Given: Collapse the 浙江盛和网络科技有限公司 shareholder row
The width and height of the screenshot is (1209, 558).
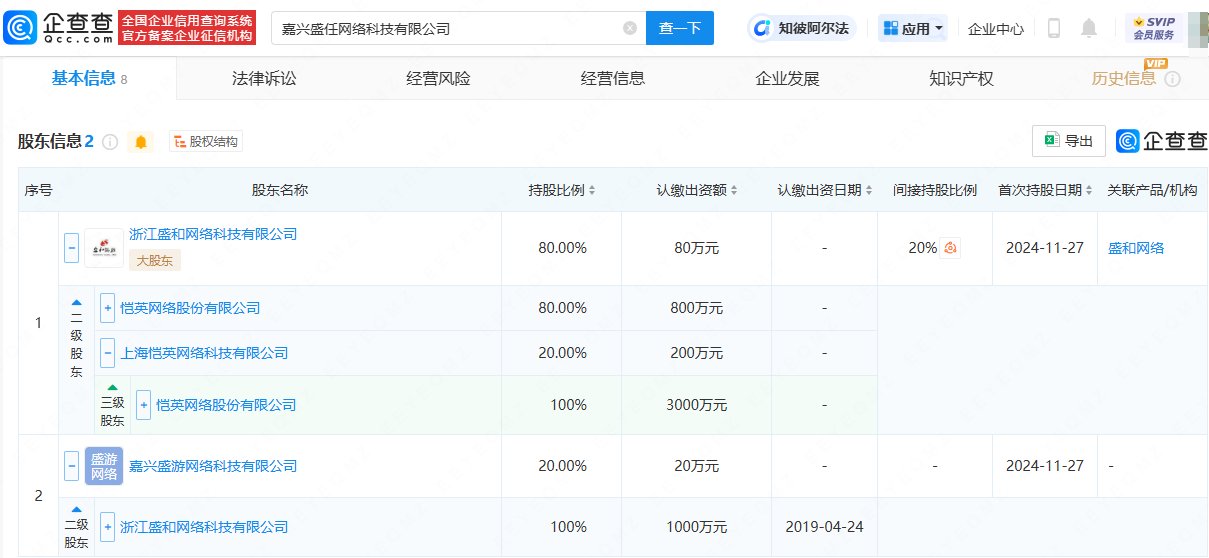Looking at the screenshot, I should coord(71,248).
